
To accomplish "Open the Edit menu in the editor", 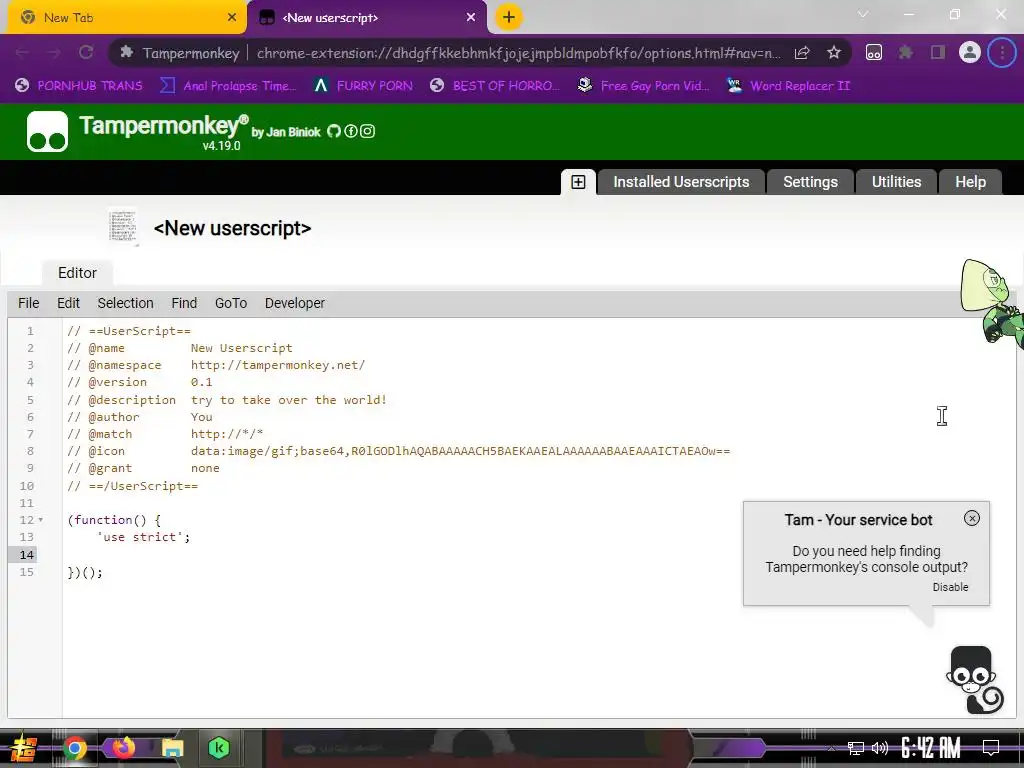I will [x=69, y=303].
